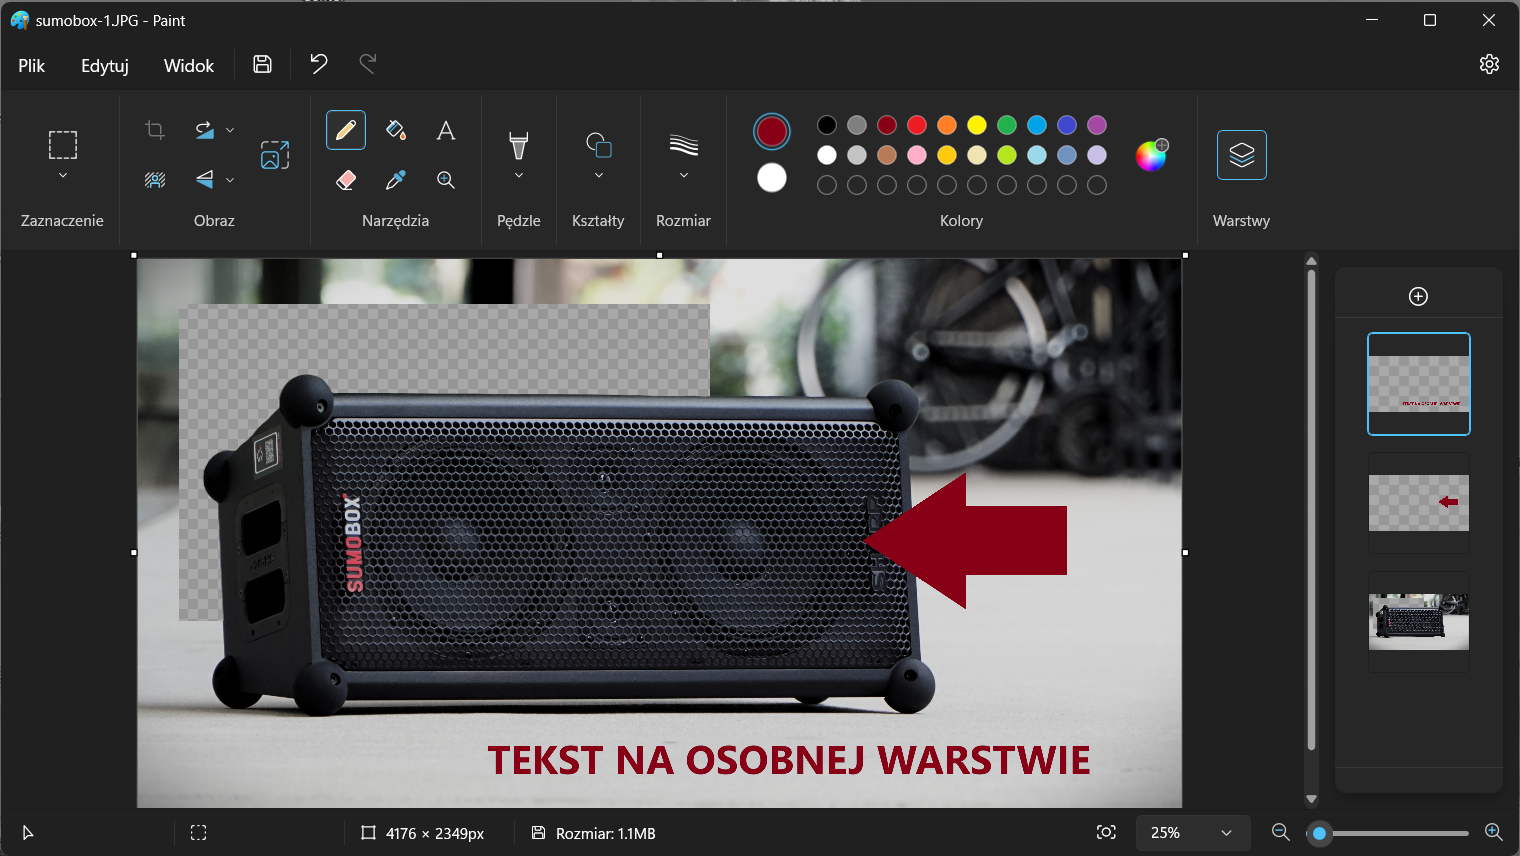Select the Pencil tool
The image size is (1520, 856).
coord(345,130)
